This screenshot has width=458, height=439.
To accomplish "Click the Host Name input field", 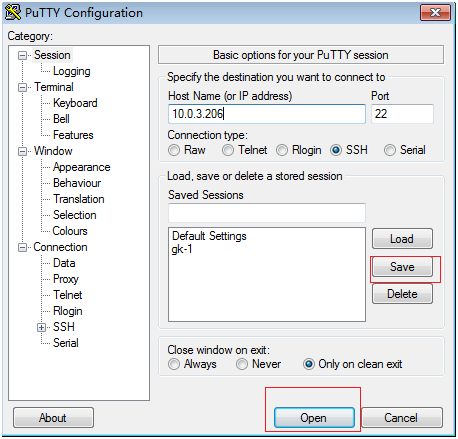I will click(x=267, y=114).
